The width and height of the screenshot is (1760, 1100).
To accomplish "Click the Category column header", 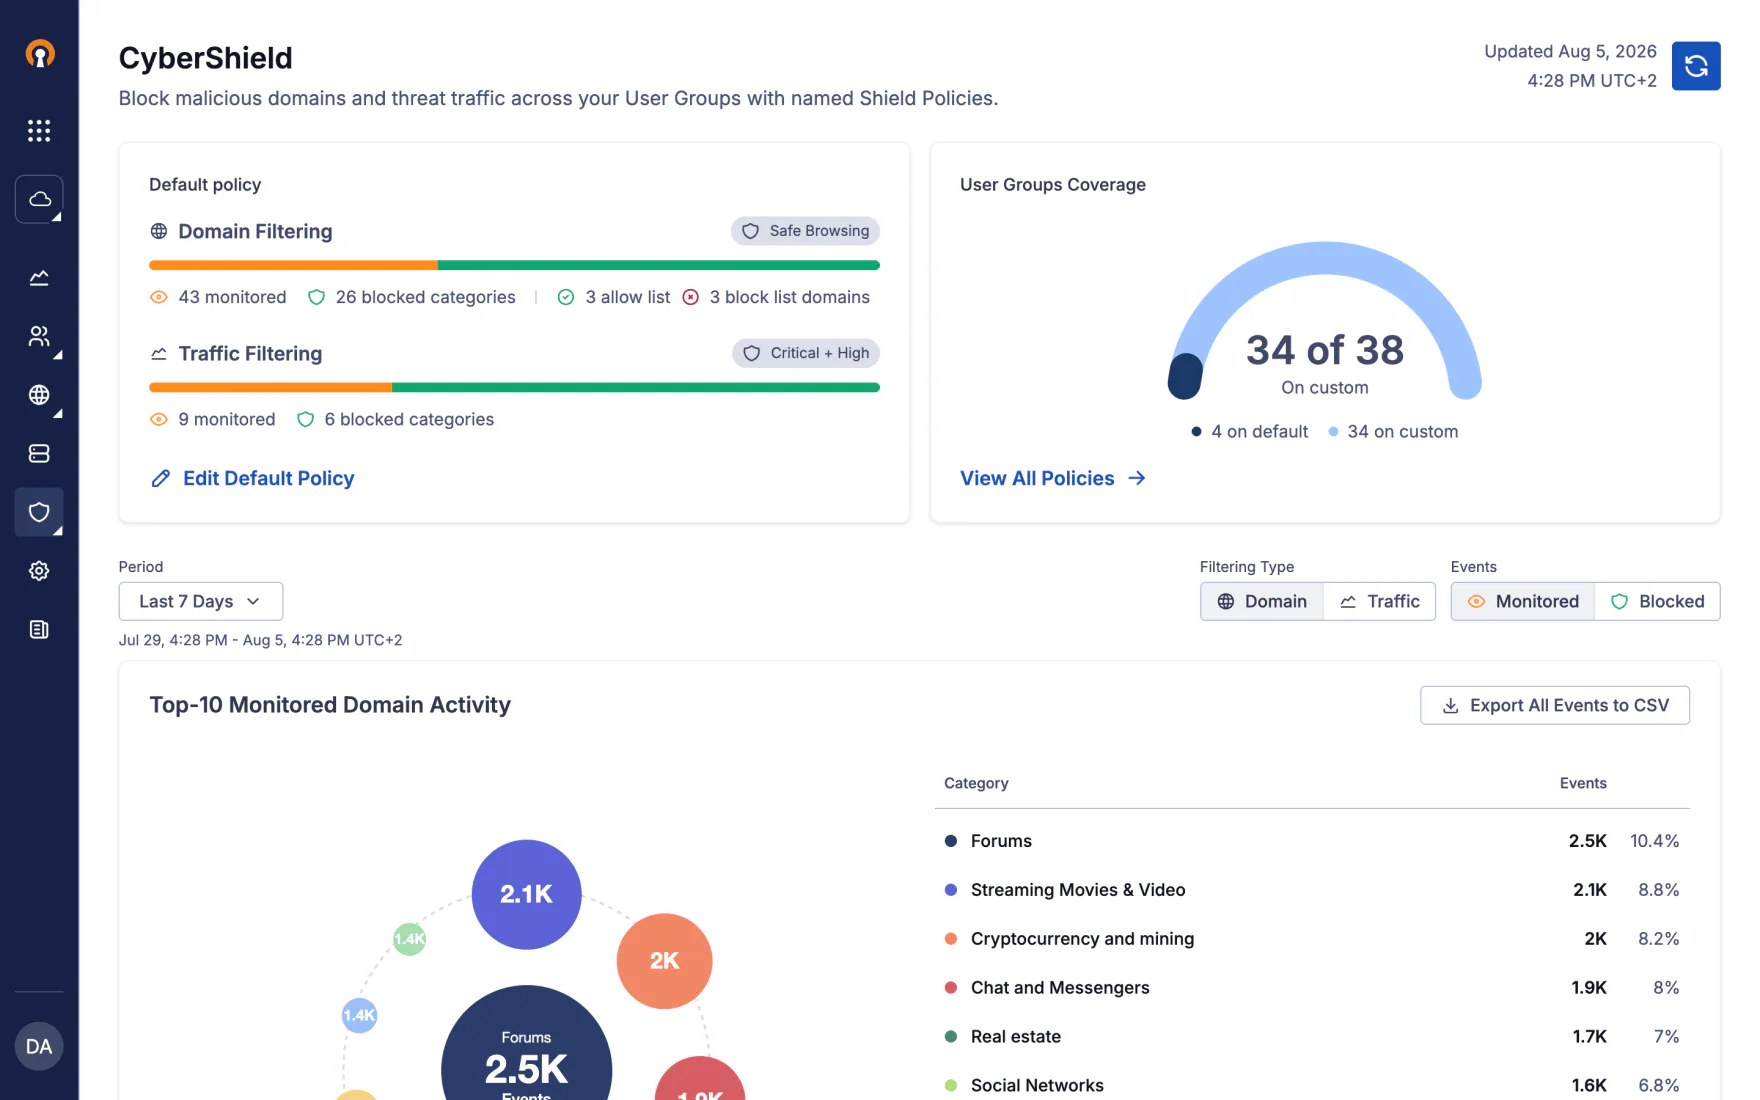I will pos(976,783).
